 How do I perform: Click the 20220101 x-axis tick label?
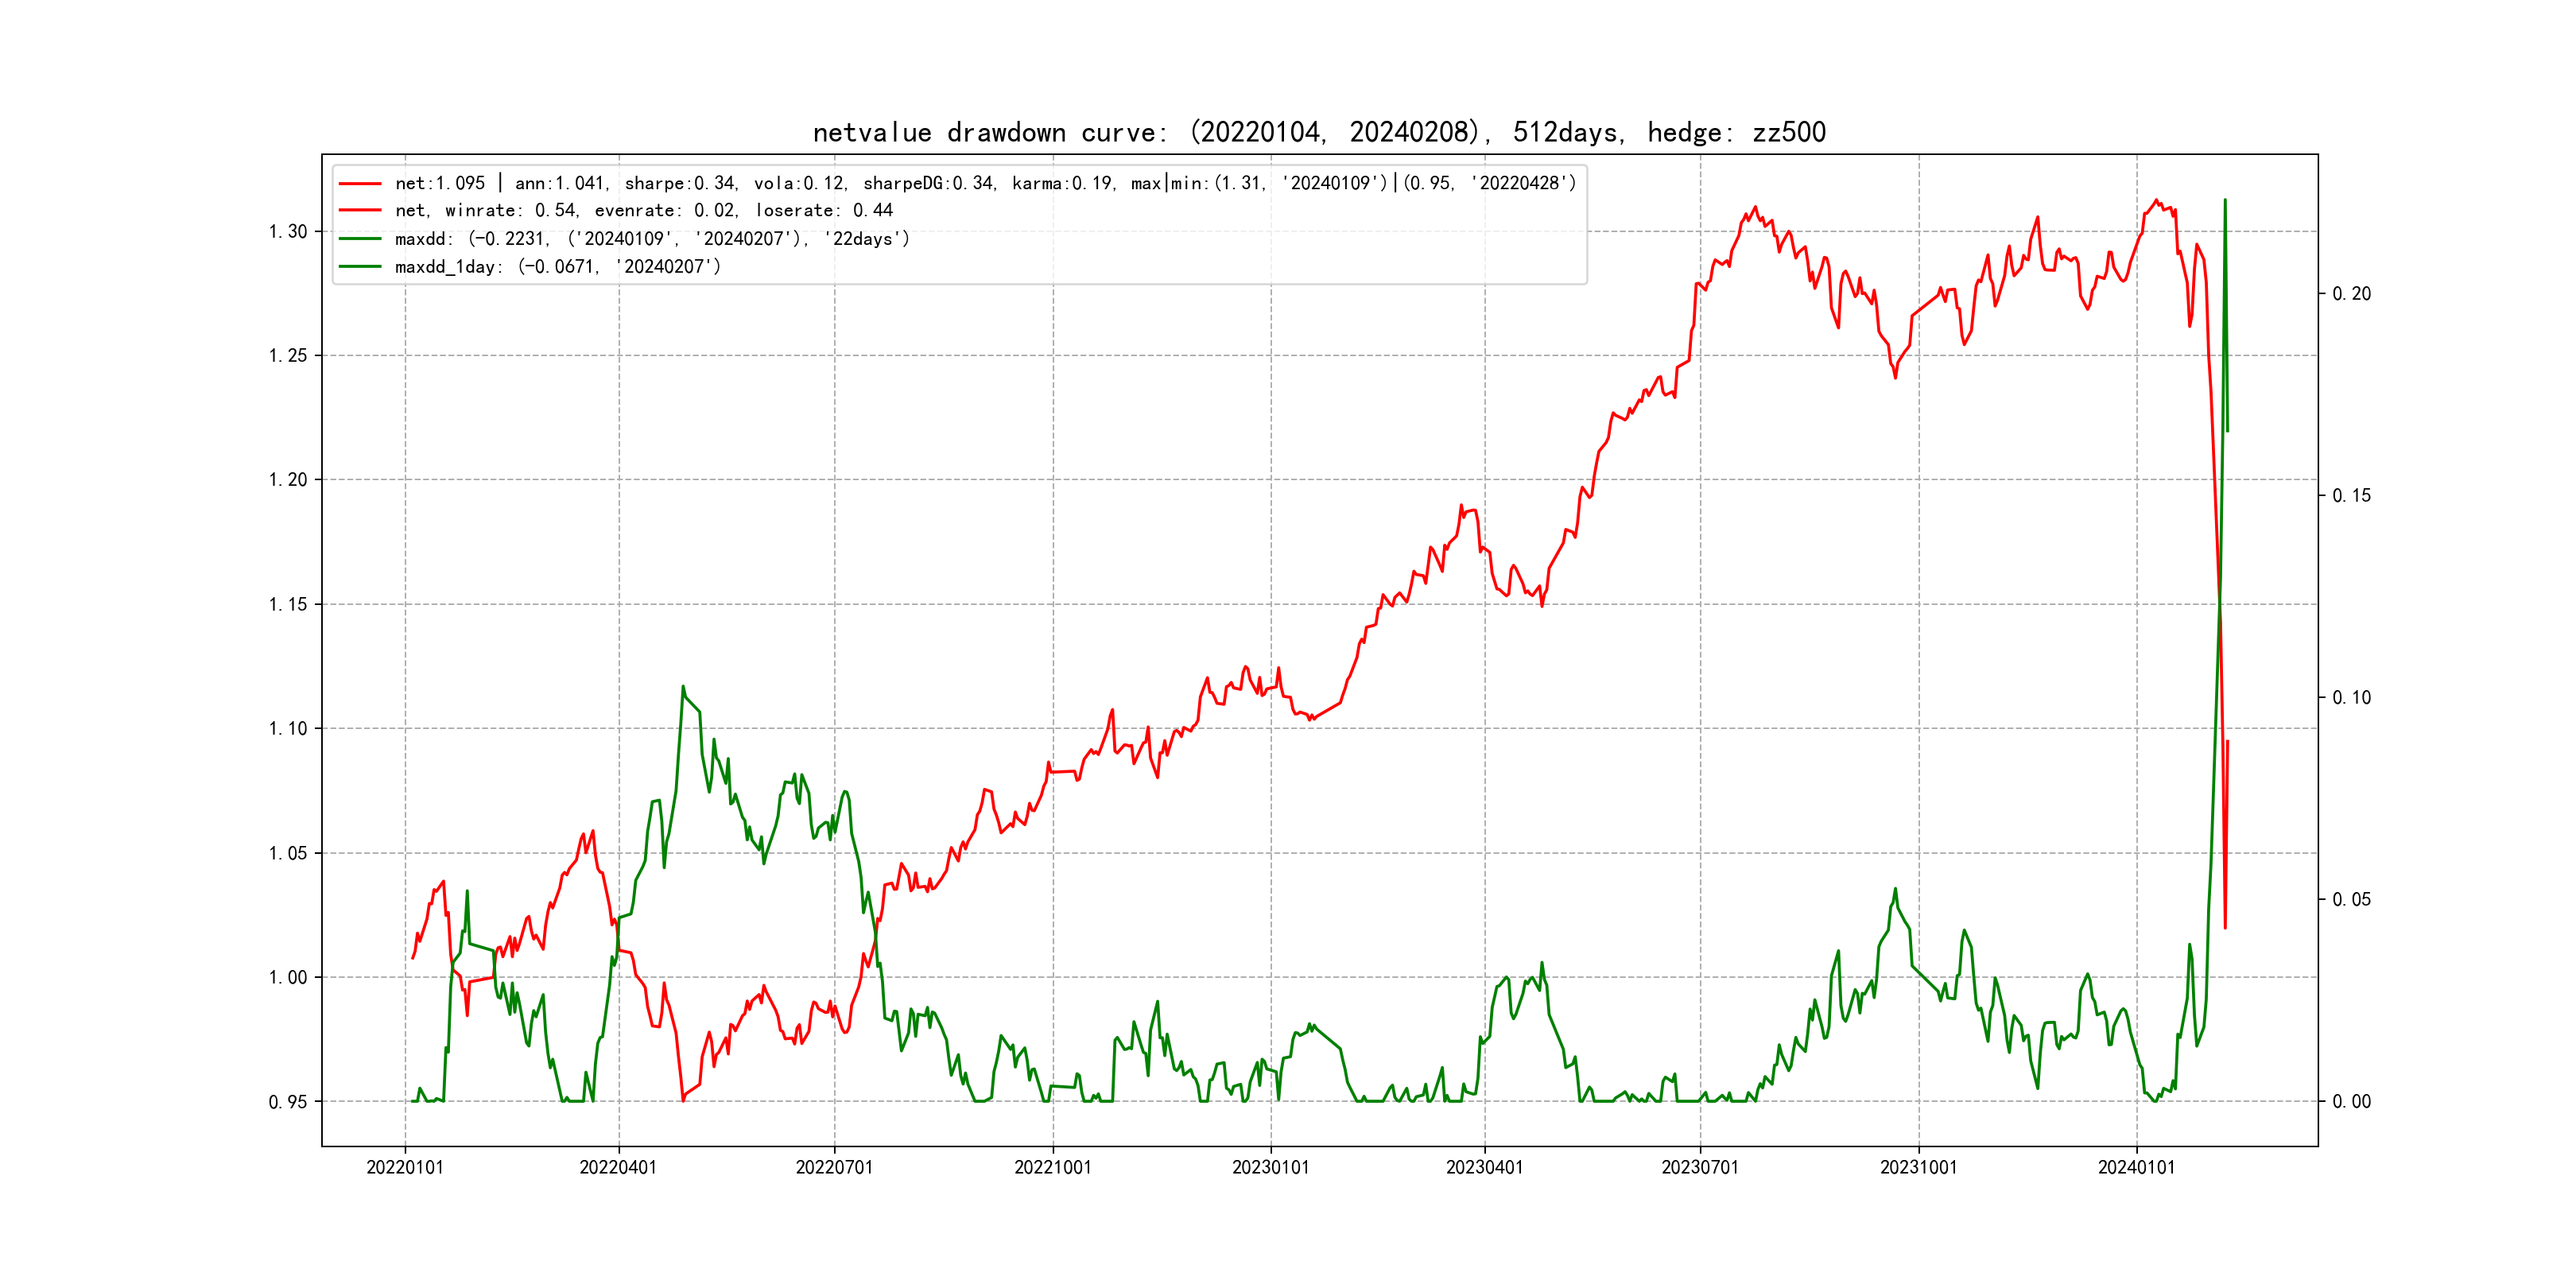[405, 1167]
